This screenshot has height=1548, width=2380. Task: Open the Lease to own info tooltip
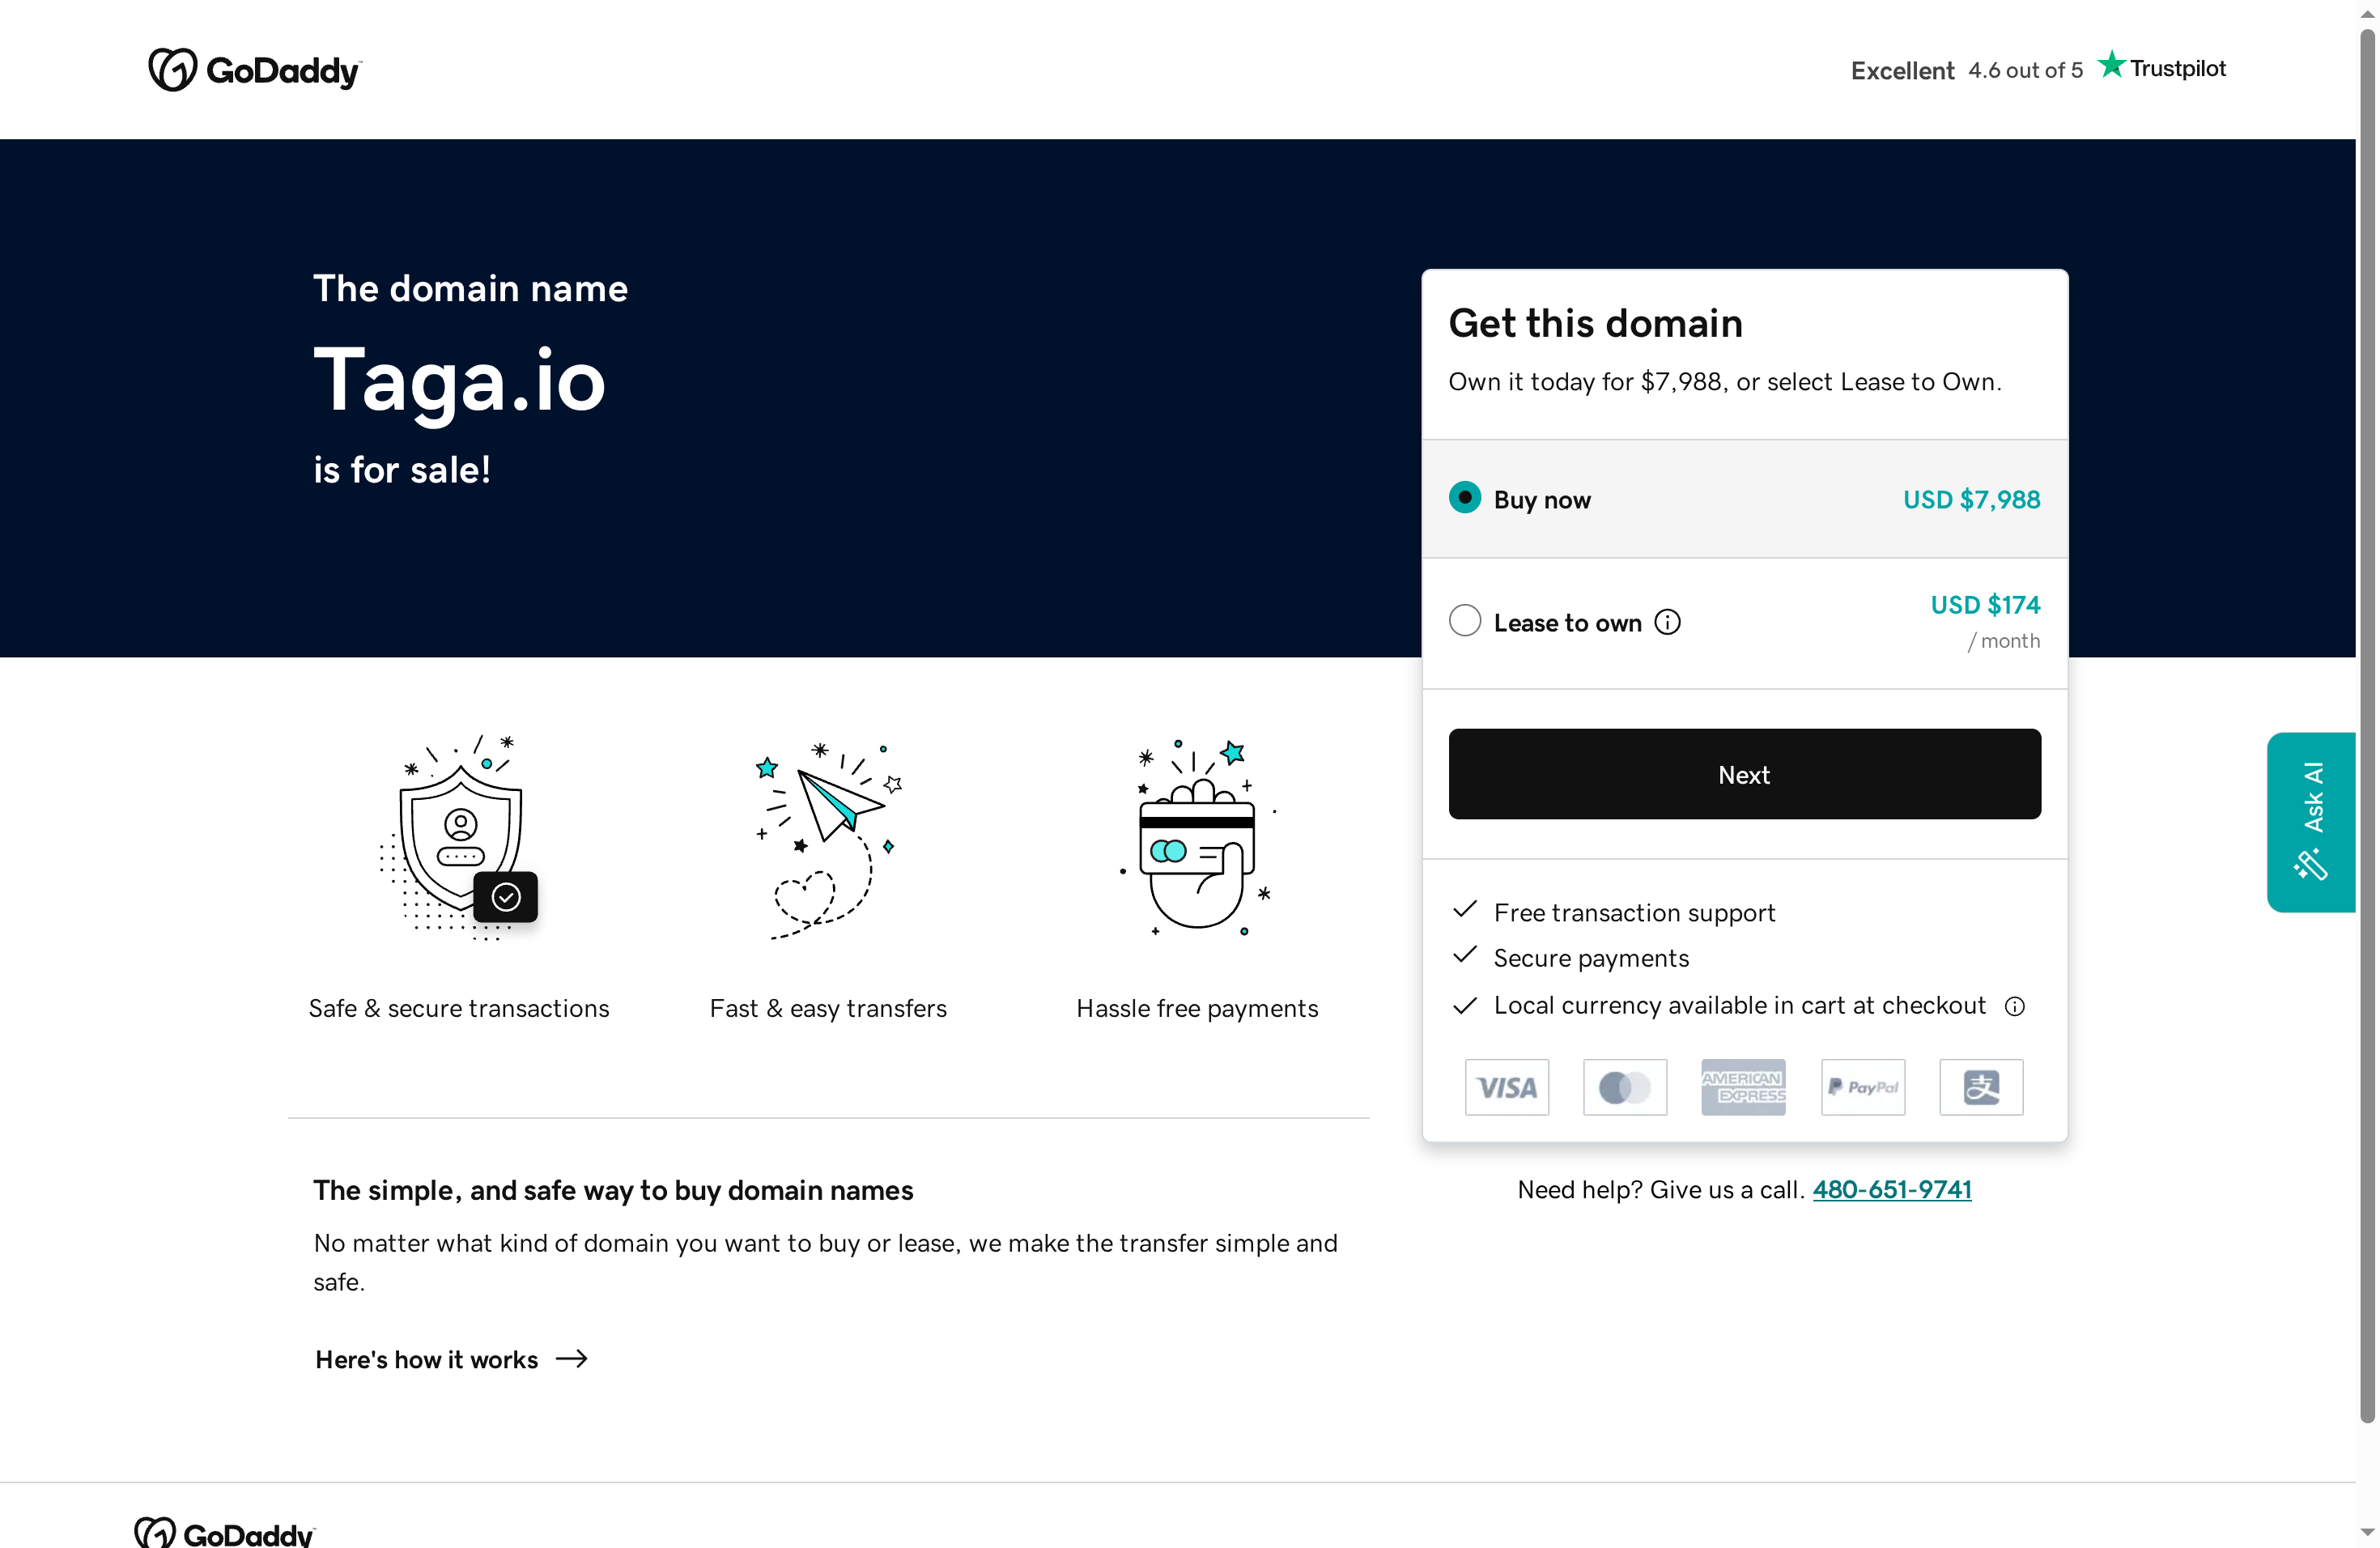[x=1668, y=621]
